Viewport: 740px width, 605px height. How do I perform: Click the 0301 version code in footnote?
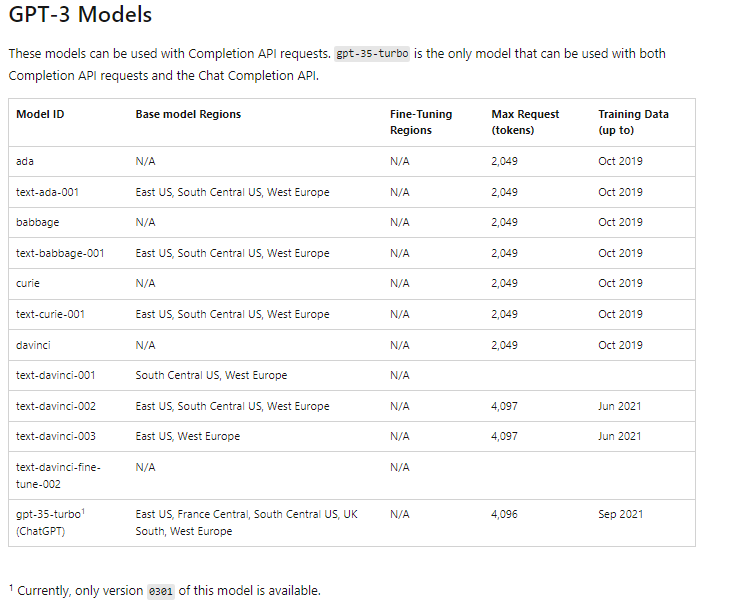tap(160, 591)
